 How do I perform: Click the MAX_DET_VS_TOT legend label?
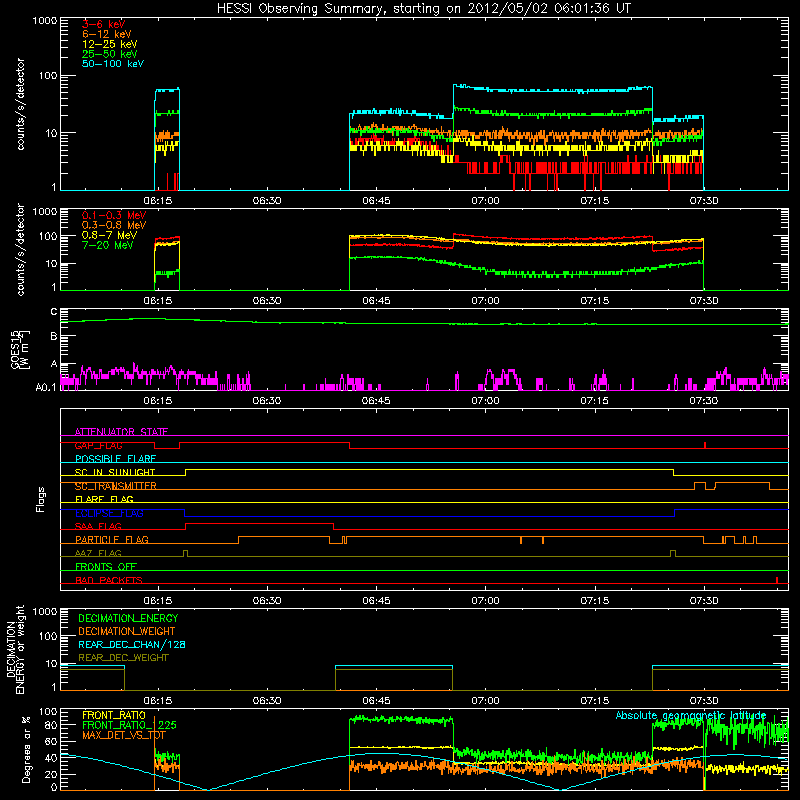(124, 735)
